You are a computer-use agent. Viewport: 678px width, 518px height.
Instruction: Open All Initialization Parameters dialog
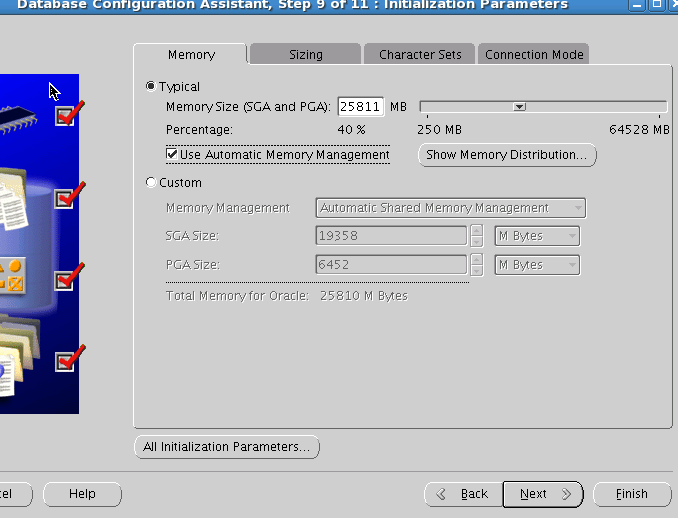click(227, 447)
